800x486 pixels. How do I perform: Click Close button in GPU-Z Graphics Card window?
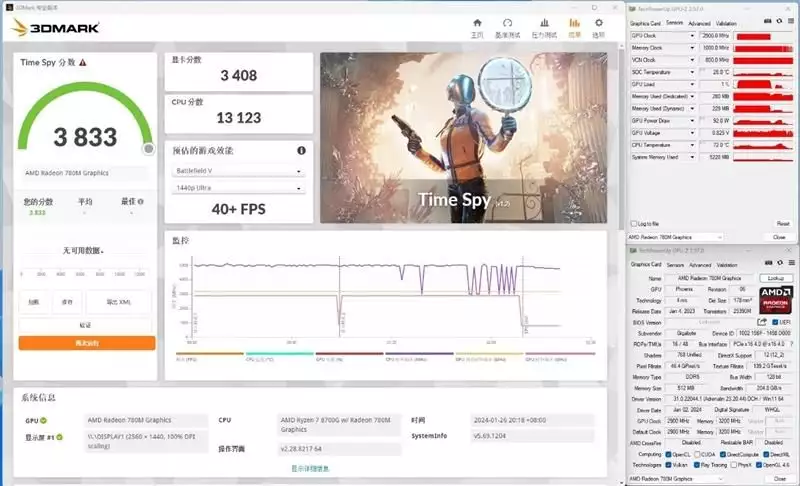779,479
